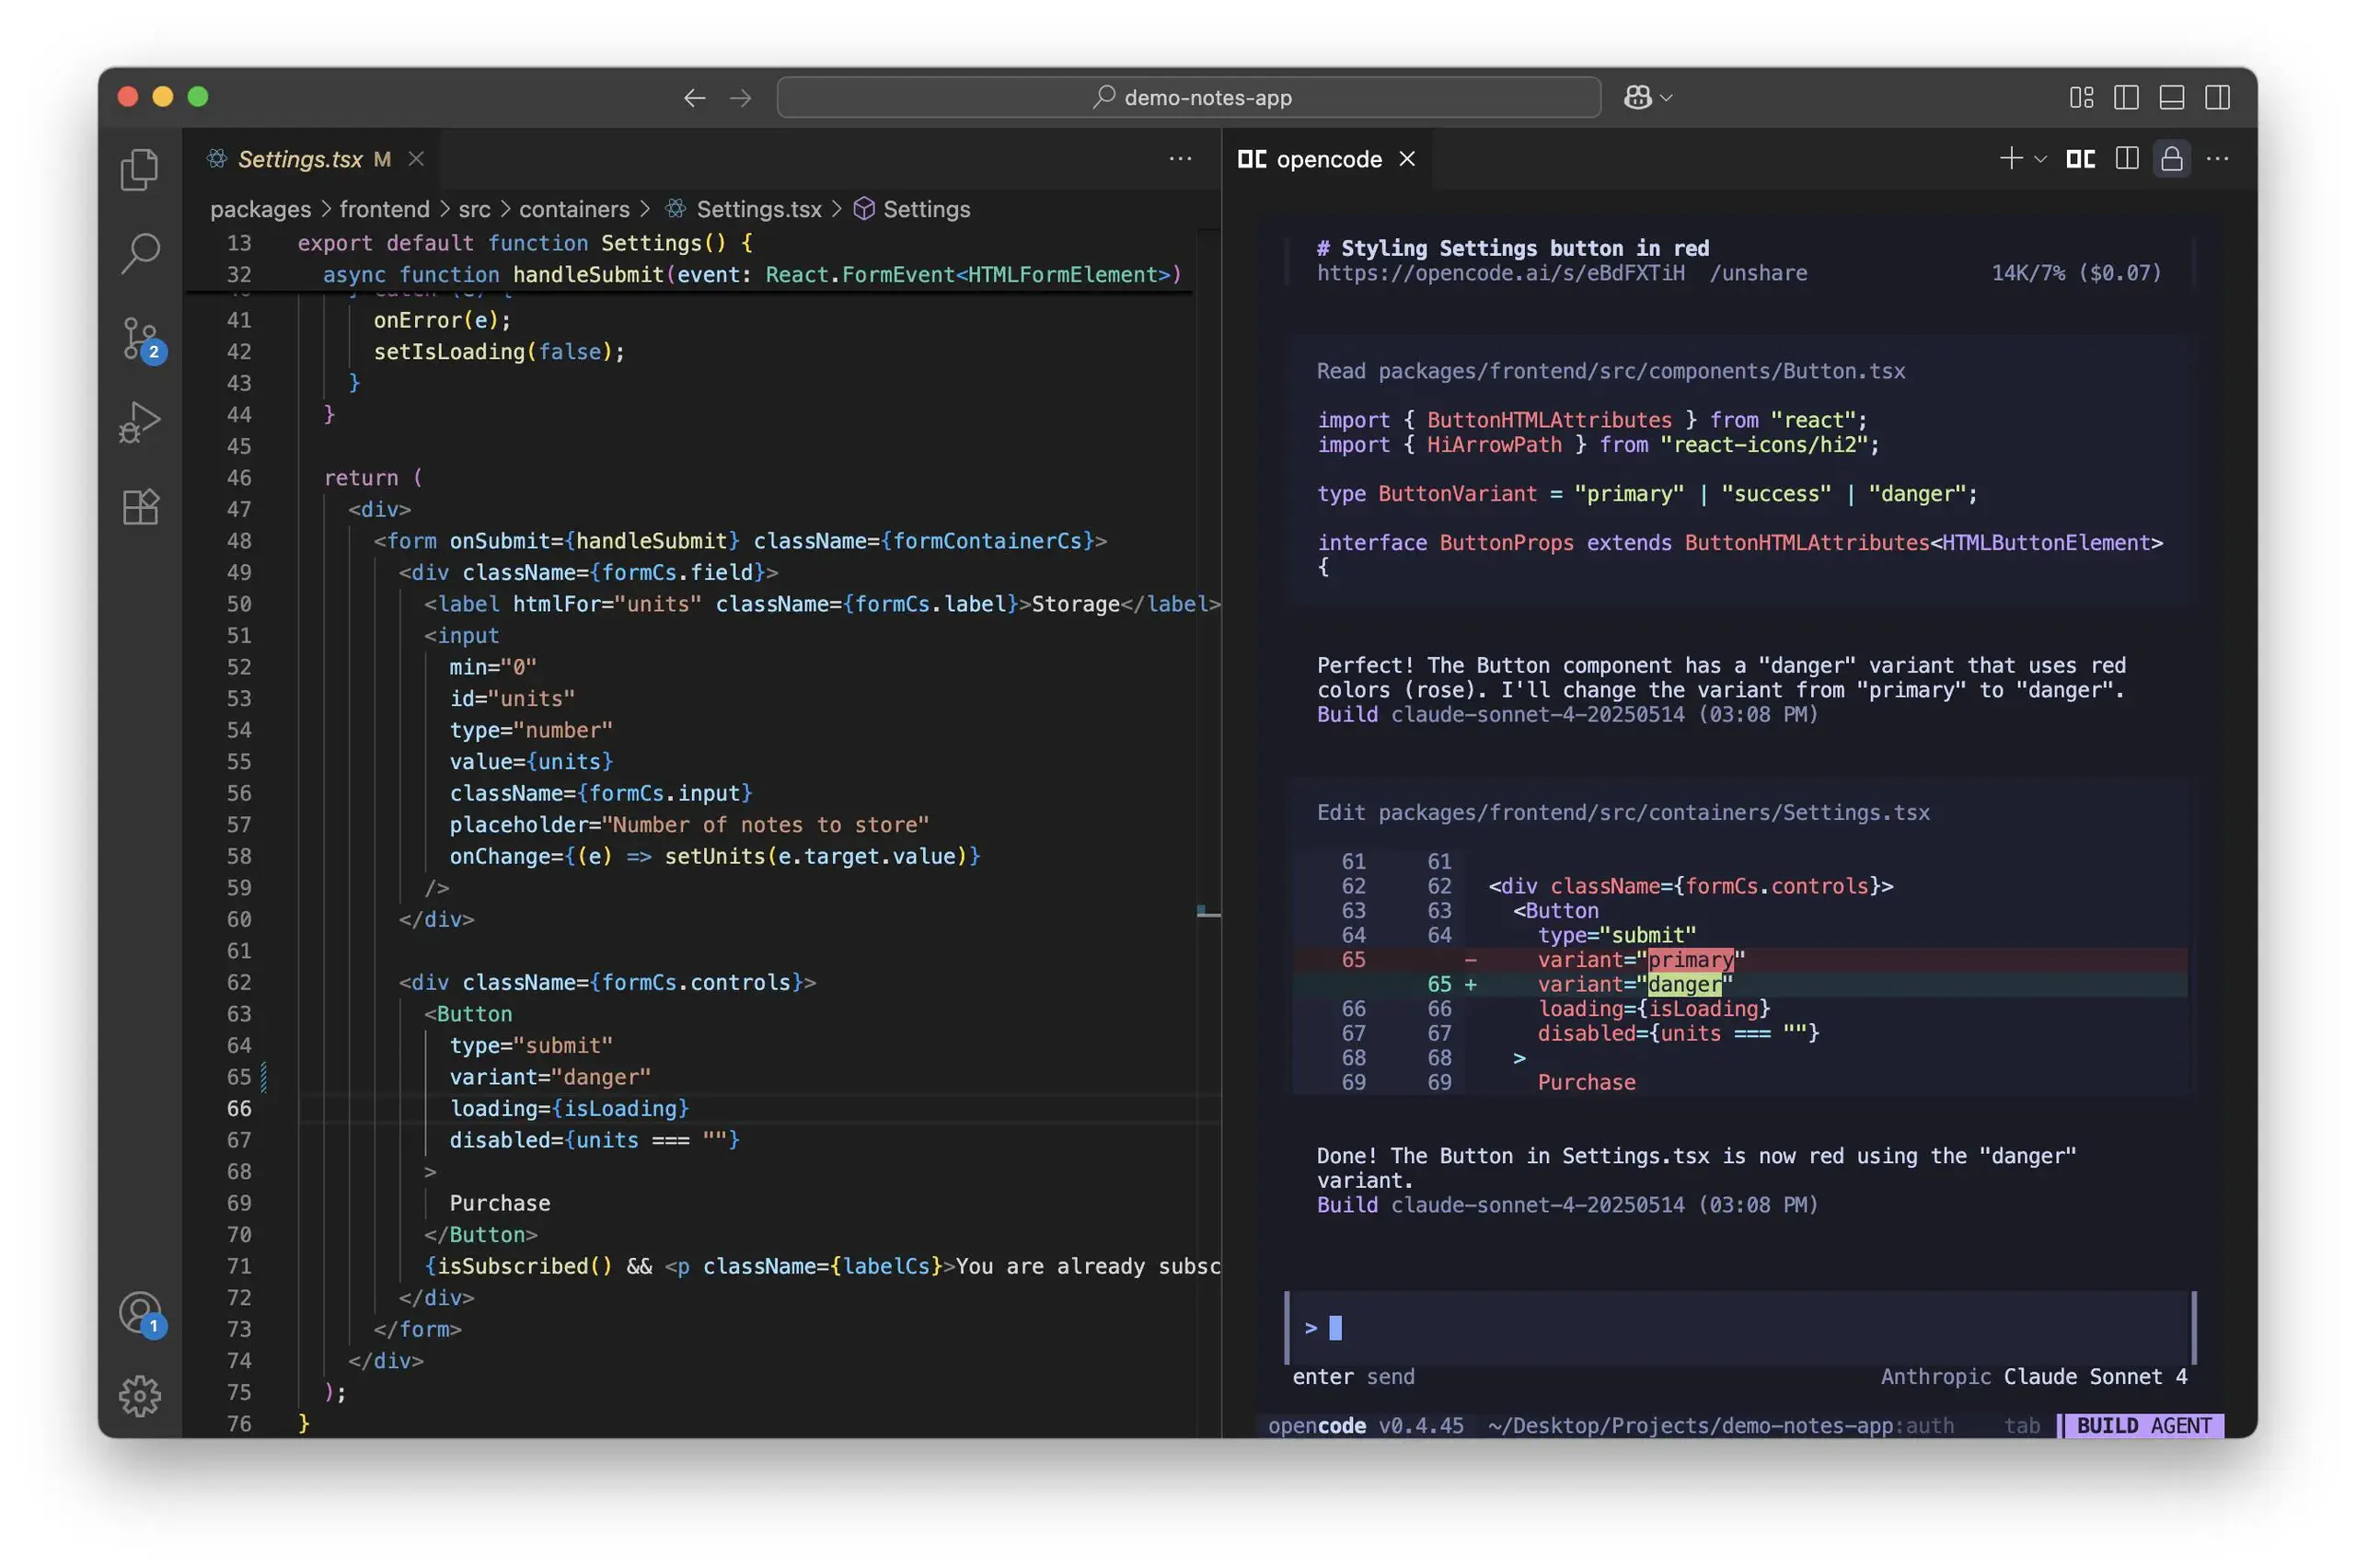
Task: Open more actions for the opencode group
Action: point(2217,159)
